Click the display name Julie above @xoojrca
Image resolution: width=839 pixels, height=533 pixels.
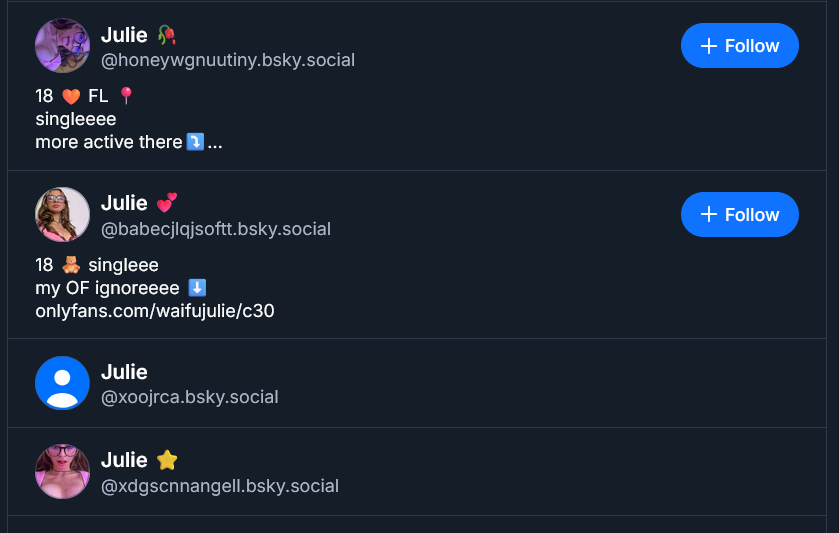[124, 372]
